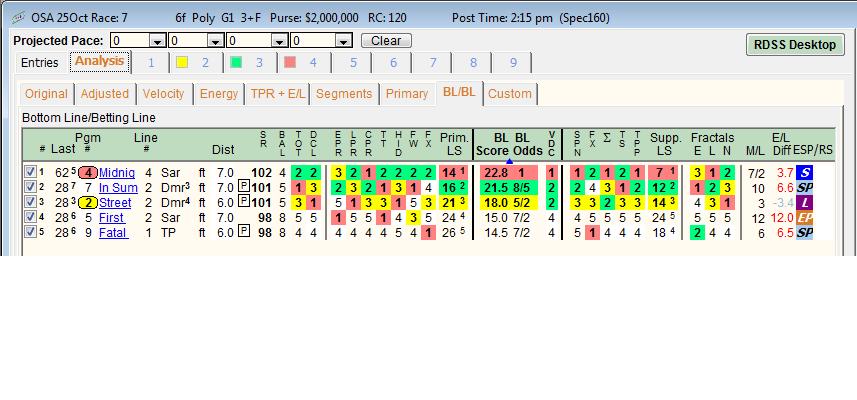Switch to the Primary sub-tab

pyautogui.click(x=407, y=94)
